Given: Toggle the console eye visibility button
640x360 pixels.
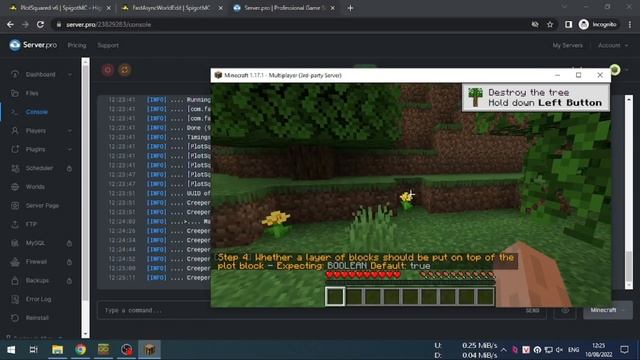Looking at the screenshot, I should tap(565, 310).
